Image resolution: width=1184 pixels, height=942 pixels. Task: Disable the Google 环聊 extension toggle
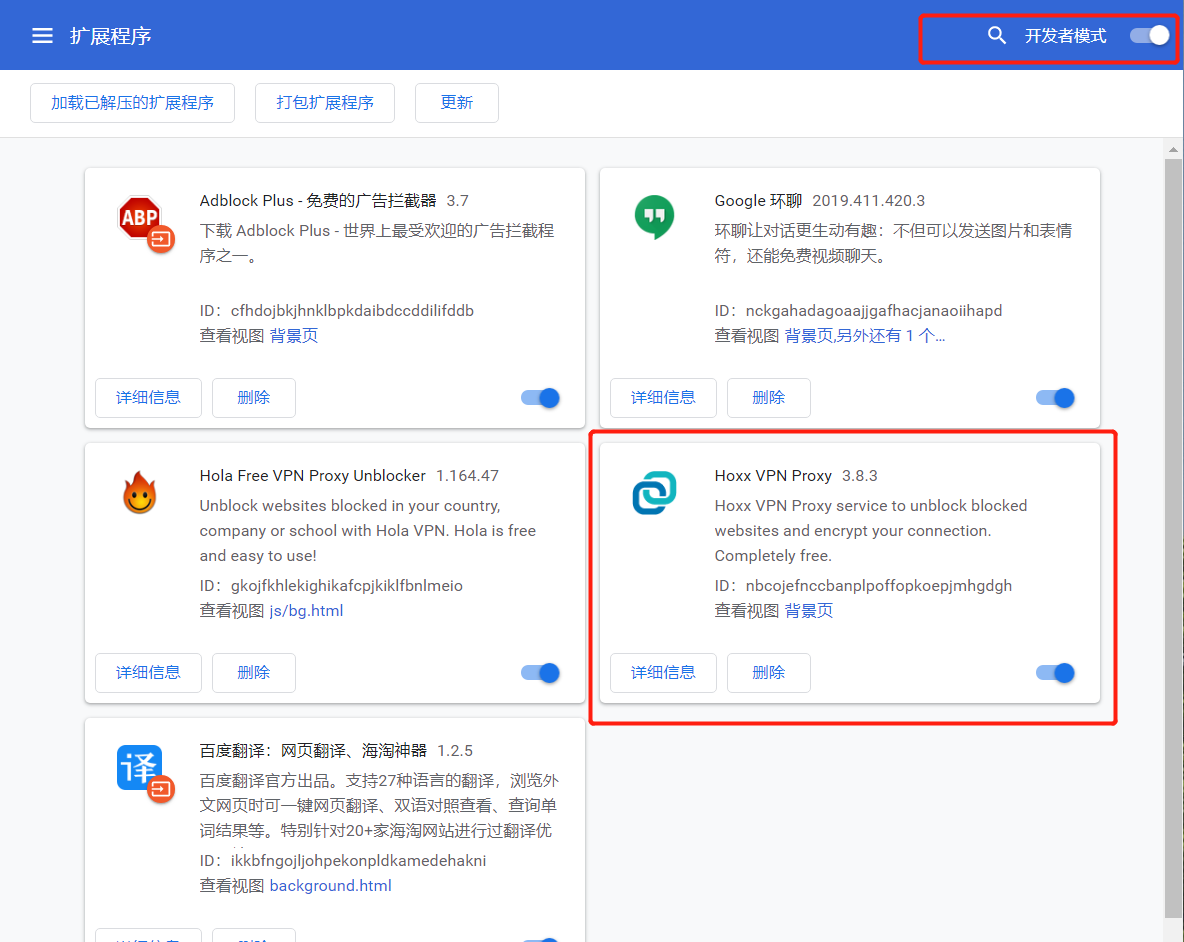coord(1056,398)
